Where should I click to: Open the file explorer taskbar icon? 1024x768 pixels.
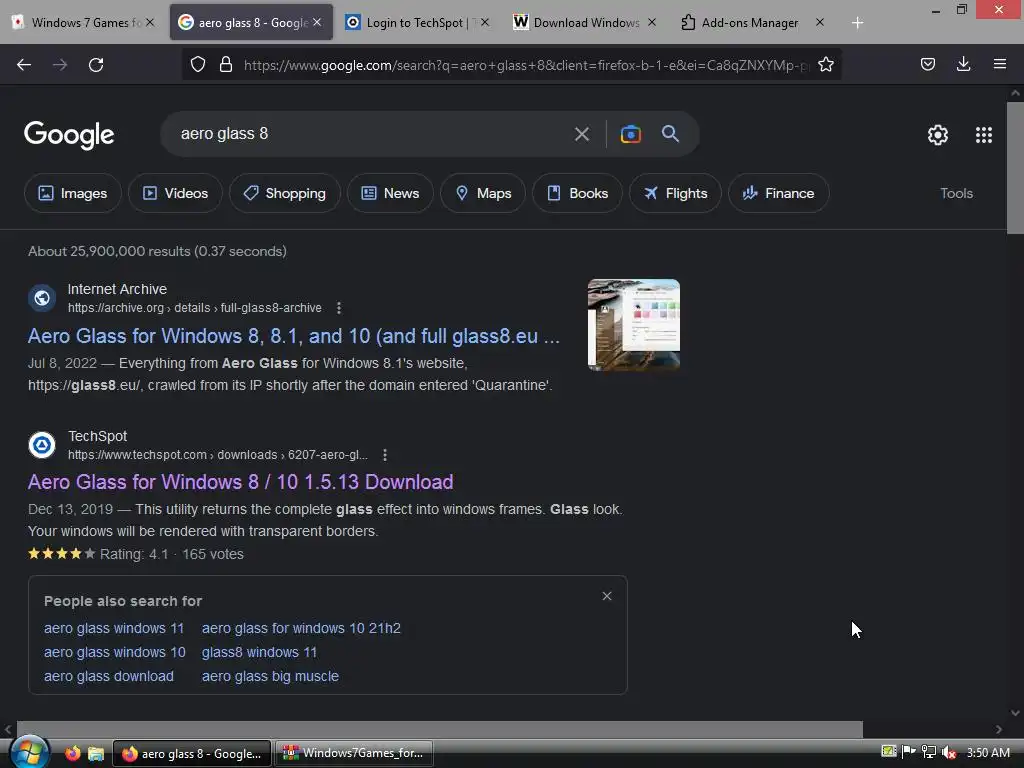(x=96, y=753)
